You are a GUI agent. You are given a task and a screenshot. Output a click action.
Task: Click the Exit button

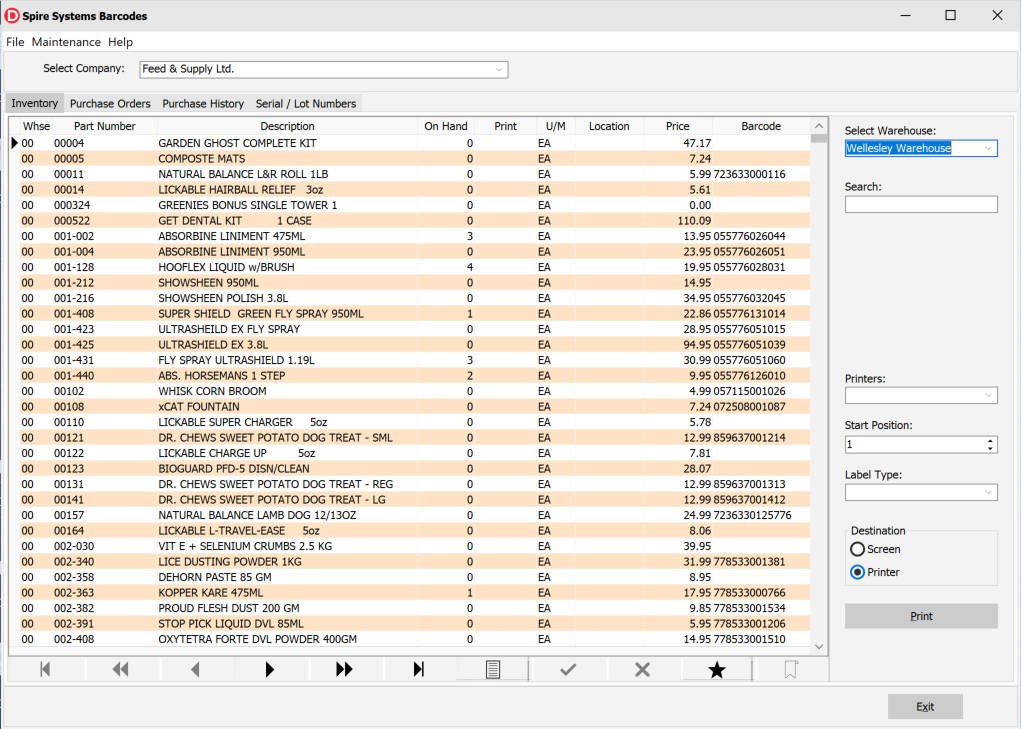925,706
